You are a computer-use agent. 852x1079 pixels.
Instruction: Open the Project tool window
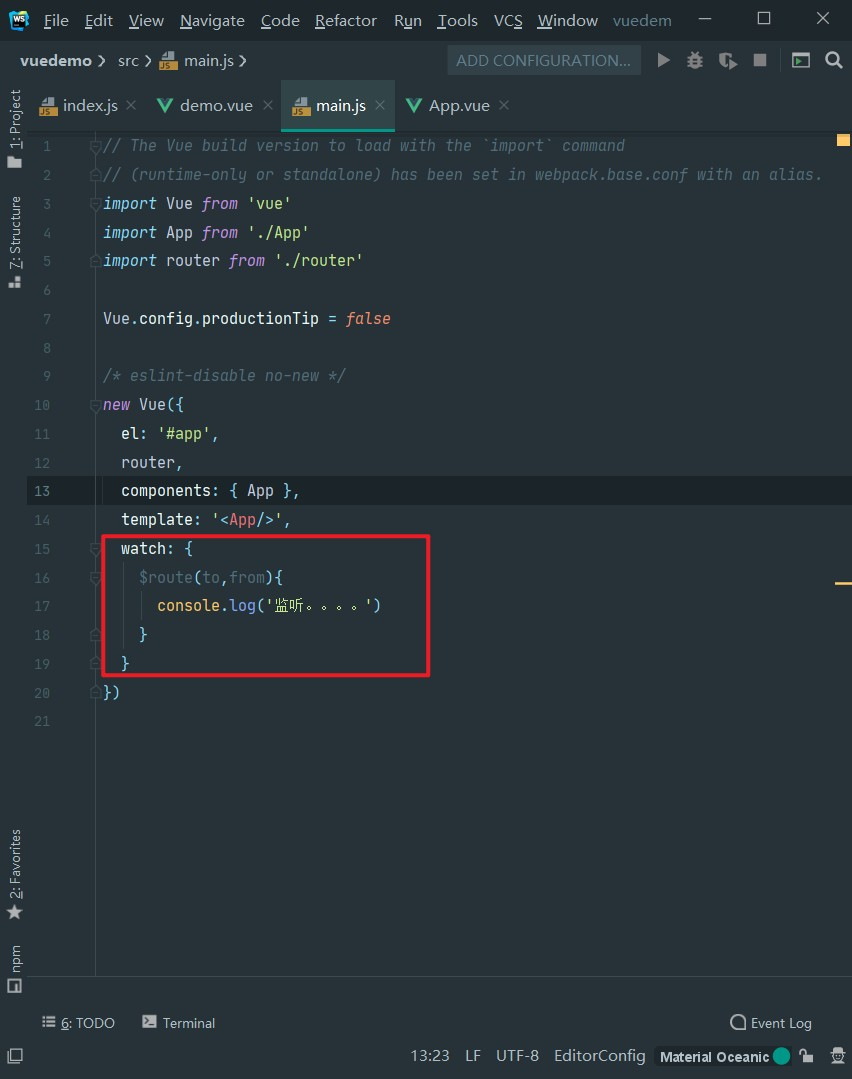[x=14, y=129]
